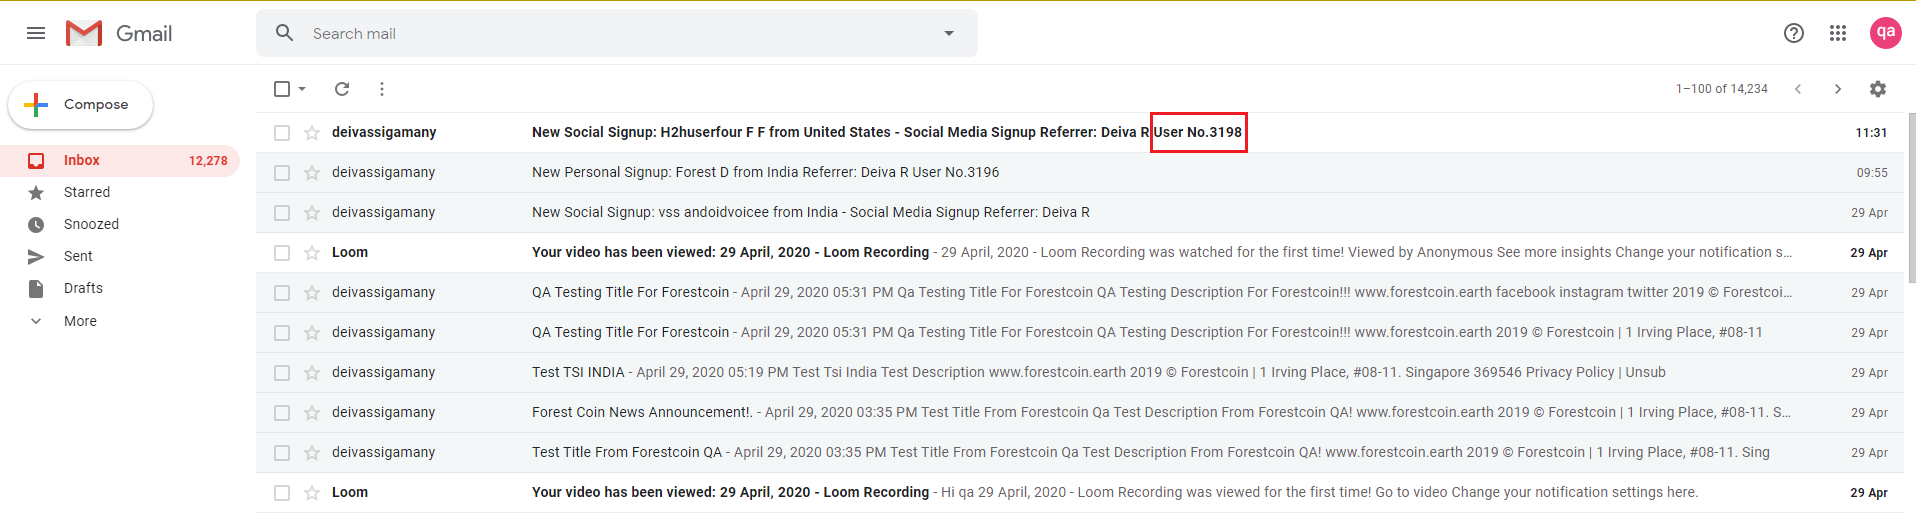The width and height of the screenshot is (1916, 516).
Task: Check the Test TSI INDIA email checkbox
Action: pos(282,373)
